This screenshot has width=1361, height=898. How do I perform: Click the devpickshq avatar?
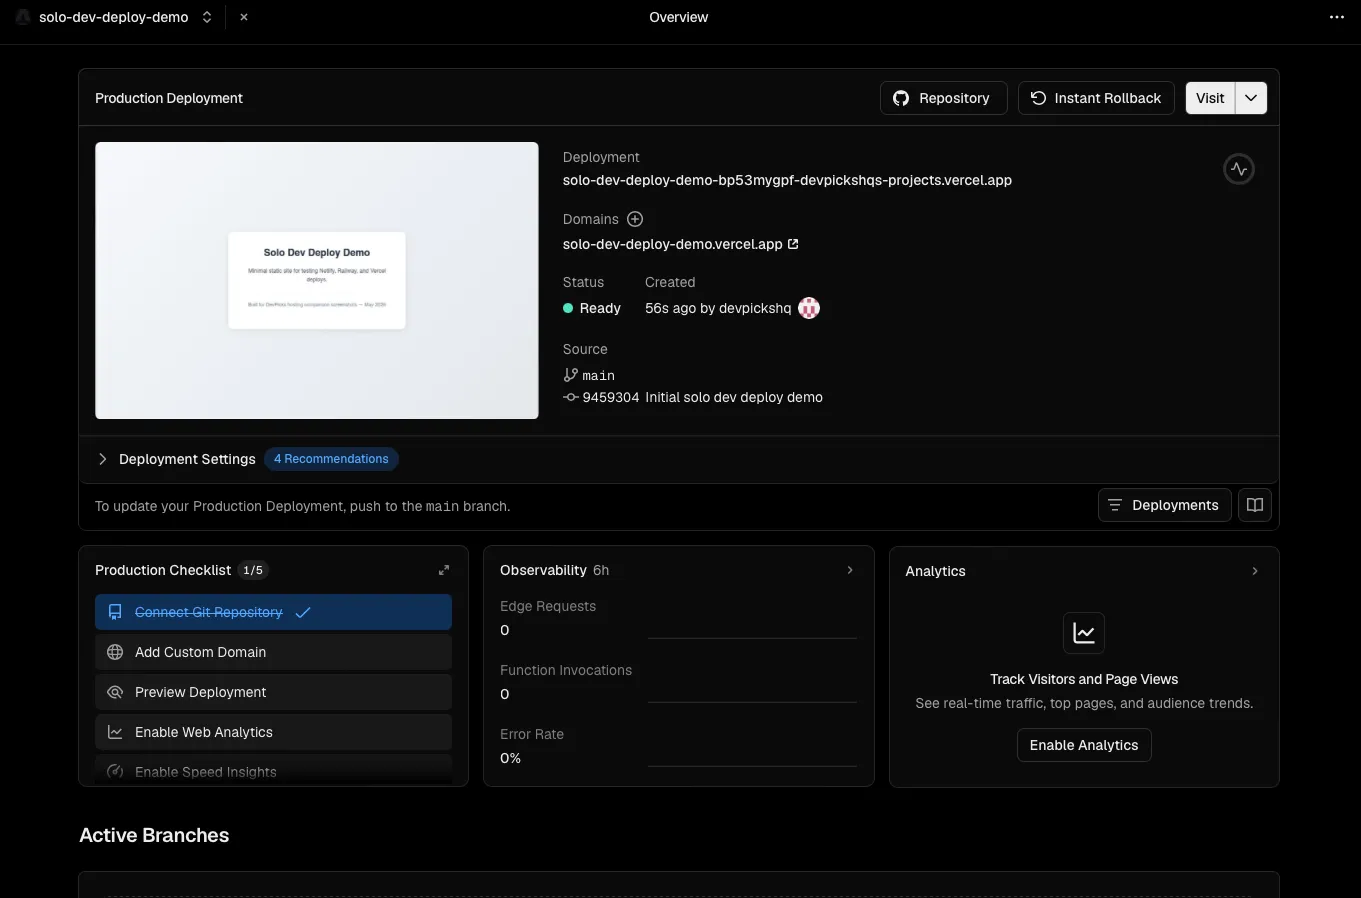click(x=809, y=308)
